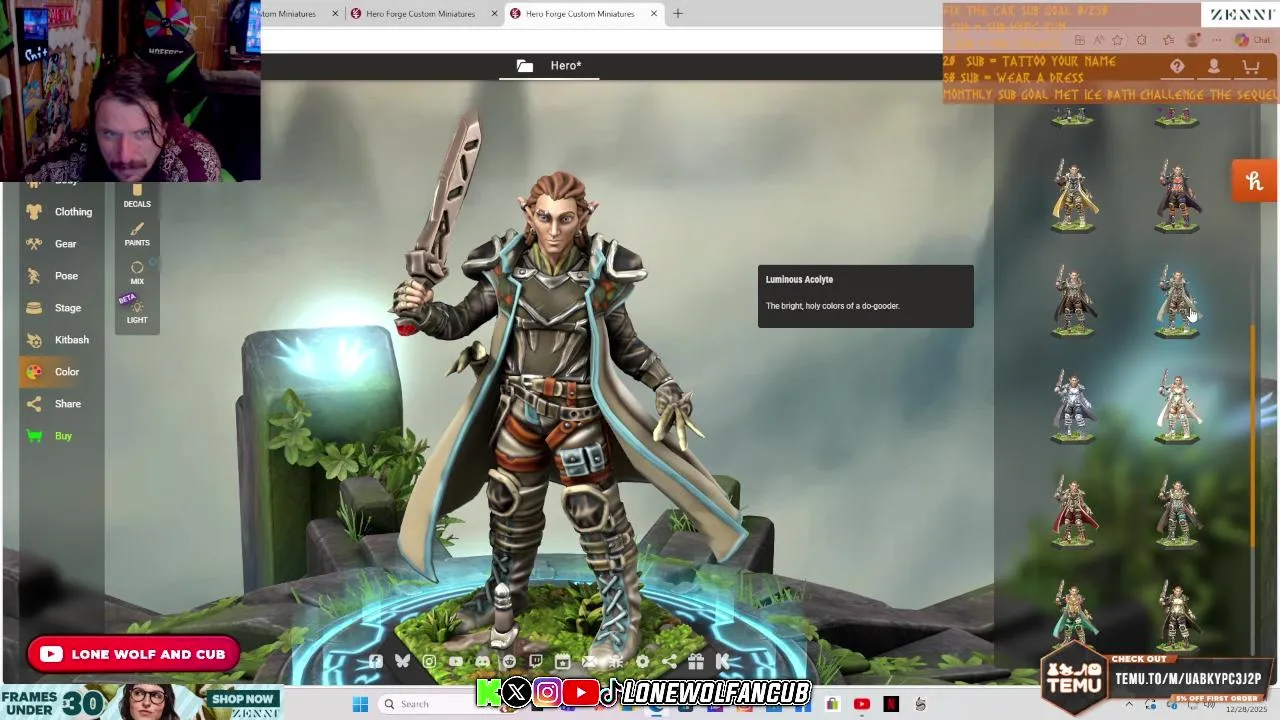The width and height of the screenshot is (1280, 720).
Task: Switch to the Decals color sub-tab
Action: [137, 196]
